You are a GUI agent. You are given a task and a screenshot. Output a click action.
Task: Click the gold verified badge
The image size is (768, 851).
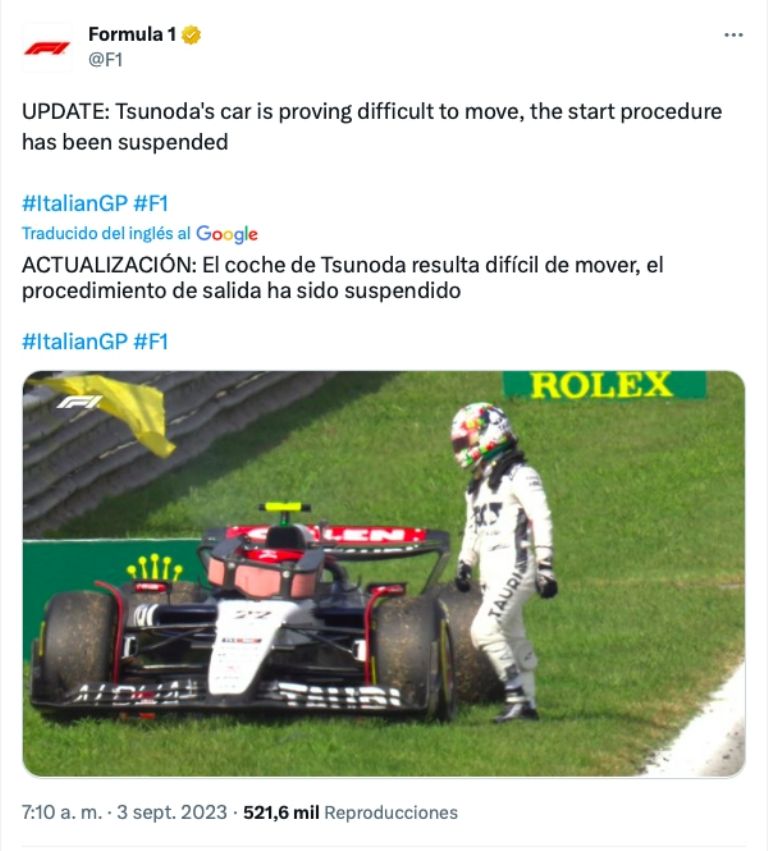click(x=191, y=35)
